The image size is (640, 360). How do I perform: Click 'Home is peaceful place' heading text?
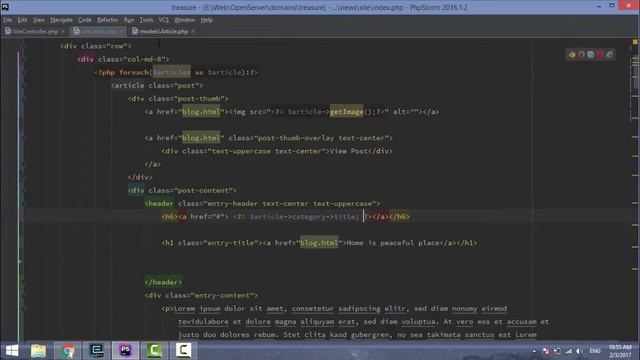click(x=393, y=243)
